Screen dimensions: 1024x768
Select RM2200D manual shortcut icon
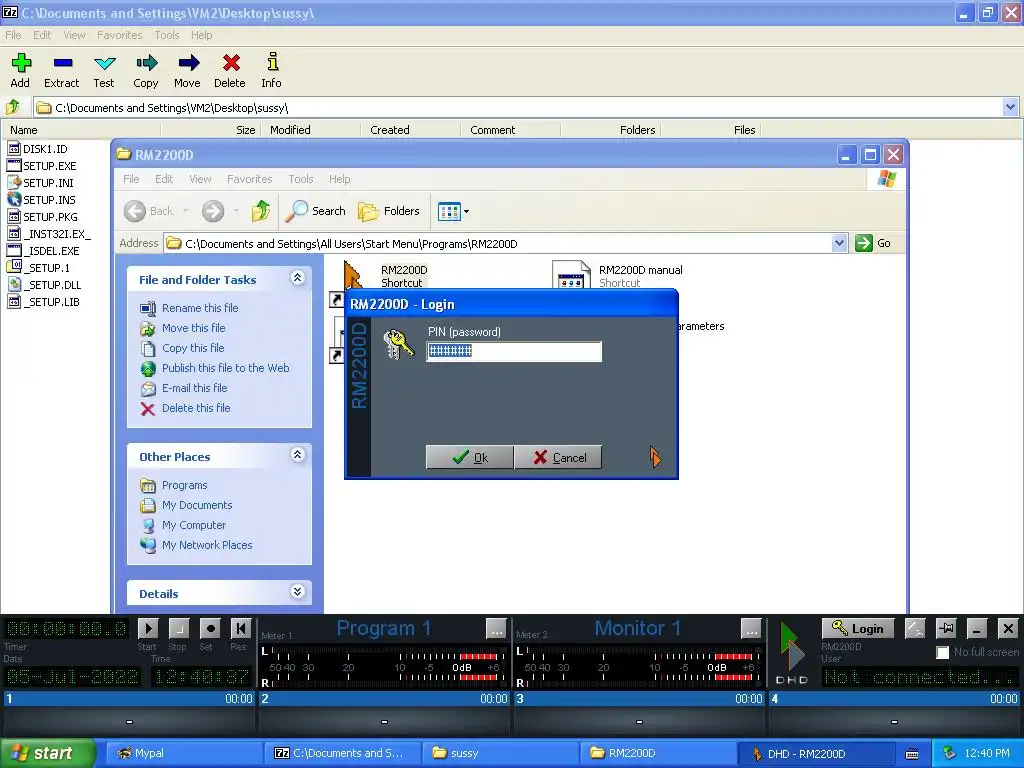coord(571,274)
